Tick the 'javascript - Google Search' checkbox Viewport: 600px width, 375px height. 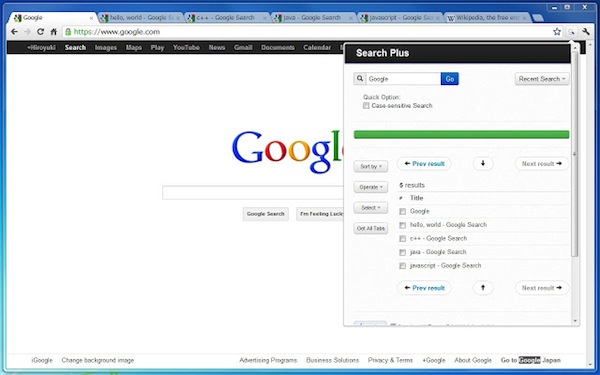click(402, 266)
